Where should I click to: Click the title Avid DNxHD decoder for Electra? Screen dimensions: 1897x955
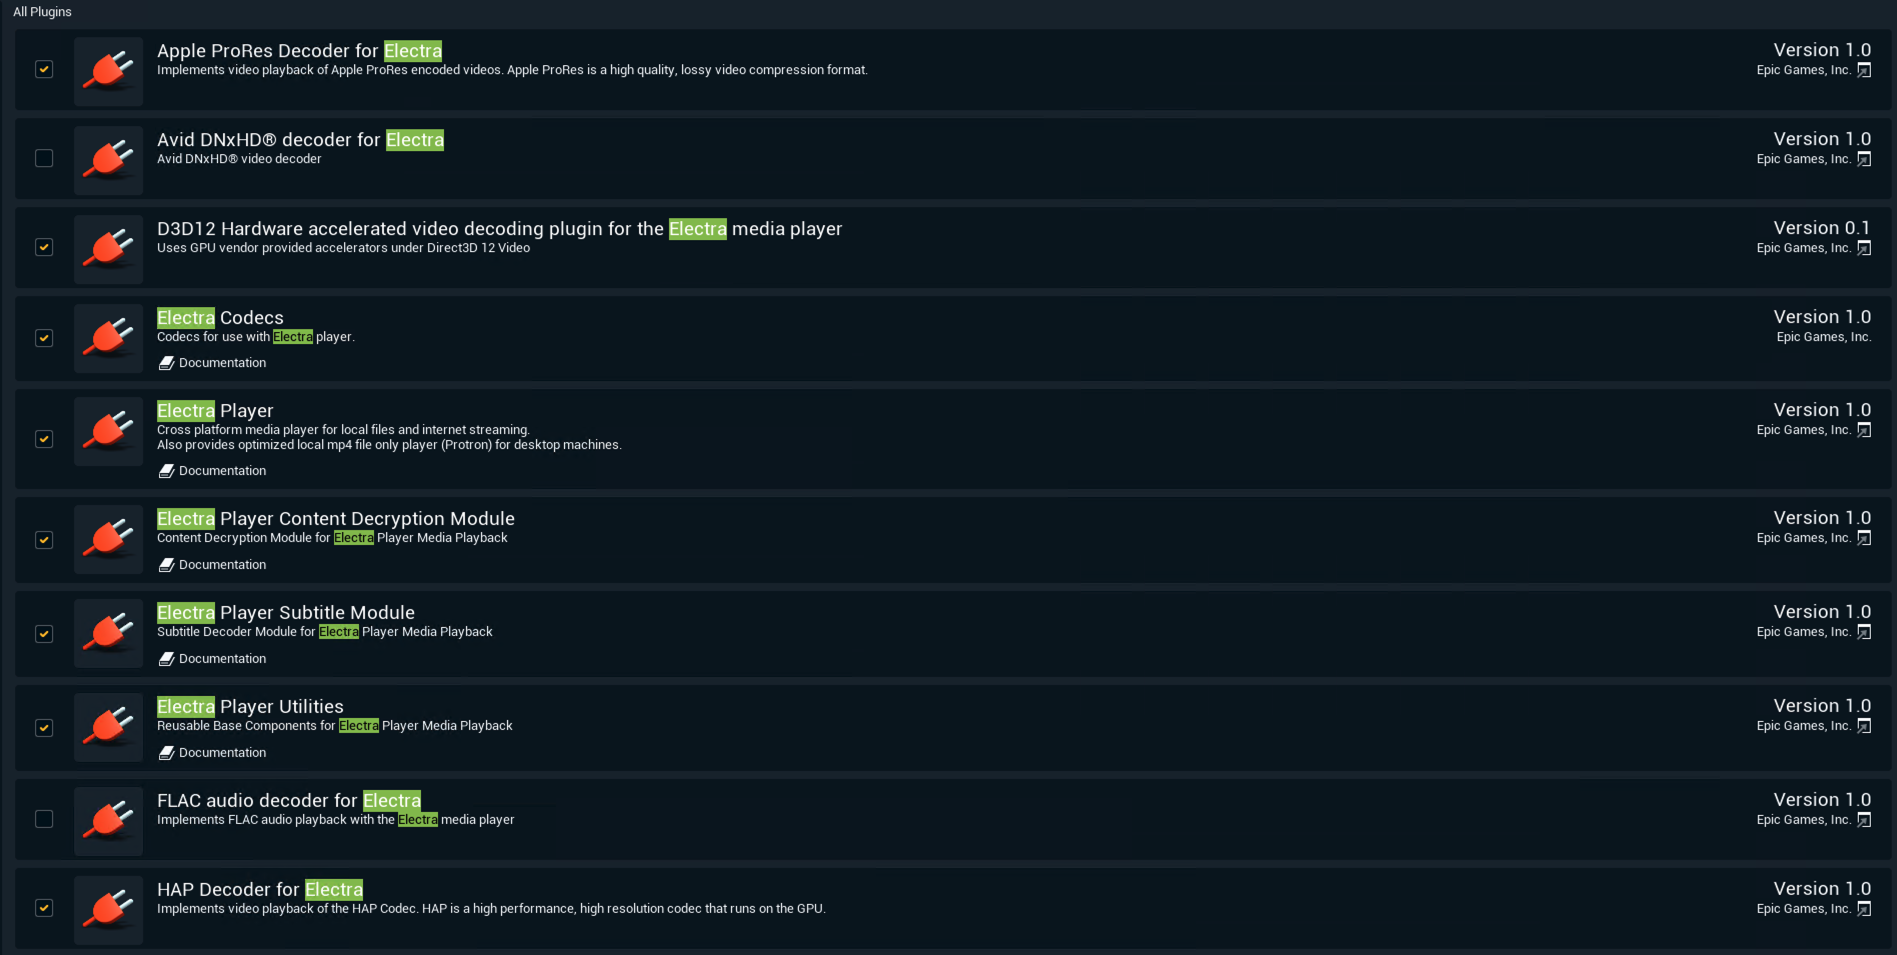(x=300, y=140)
